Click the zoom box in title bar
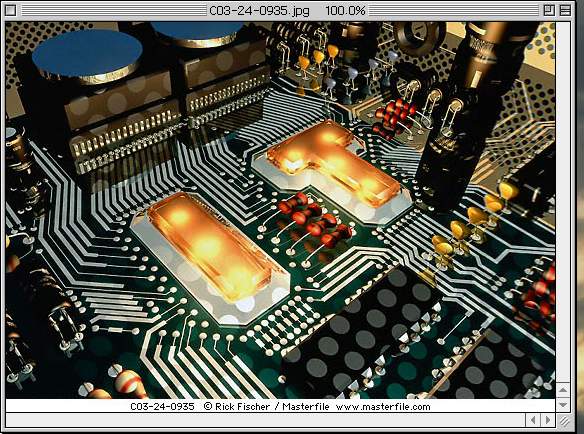The image size is (584, 434). click(x=549, y=10)
